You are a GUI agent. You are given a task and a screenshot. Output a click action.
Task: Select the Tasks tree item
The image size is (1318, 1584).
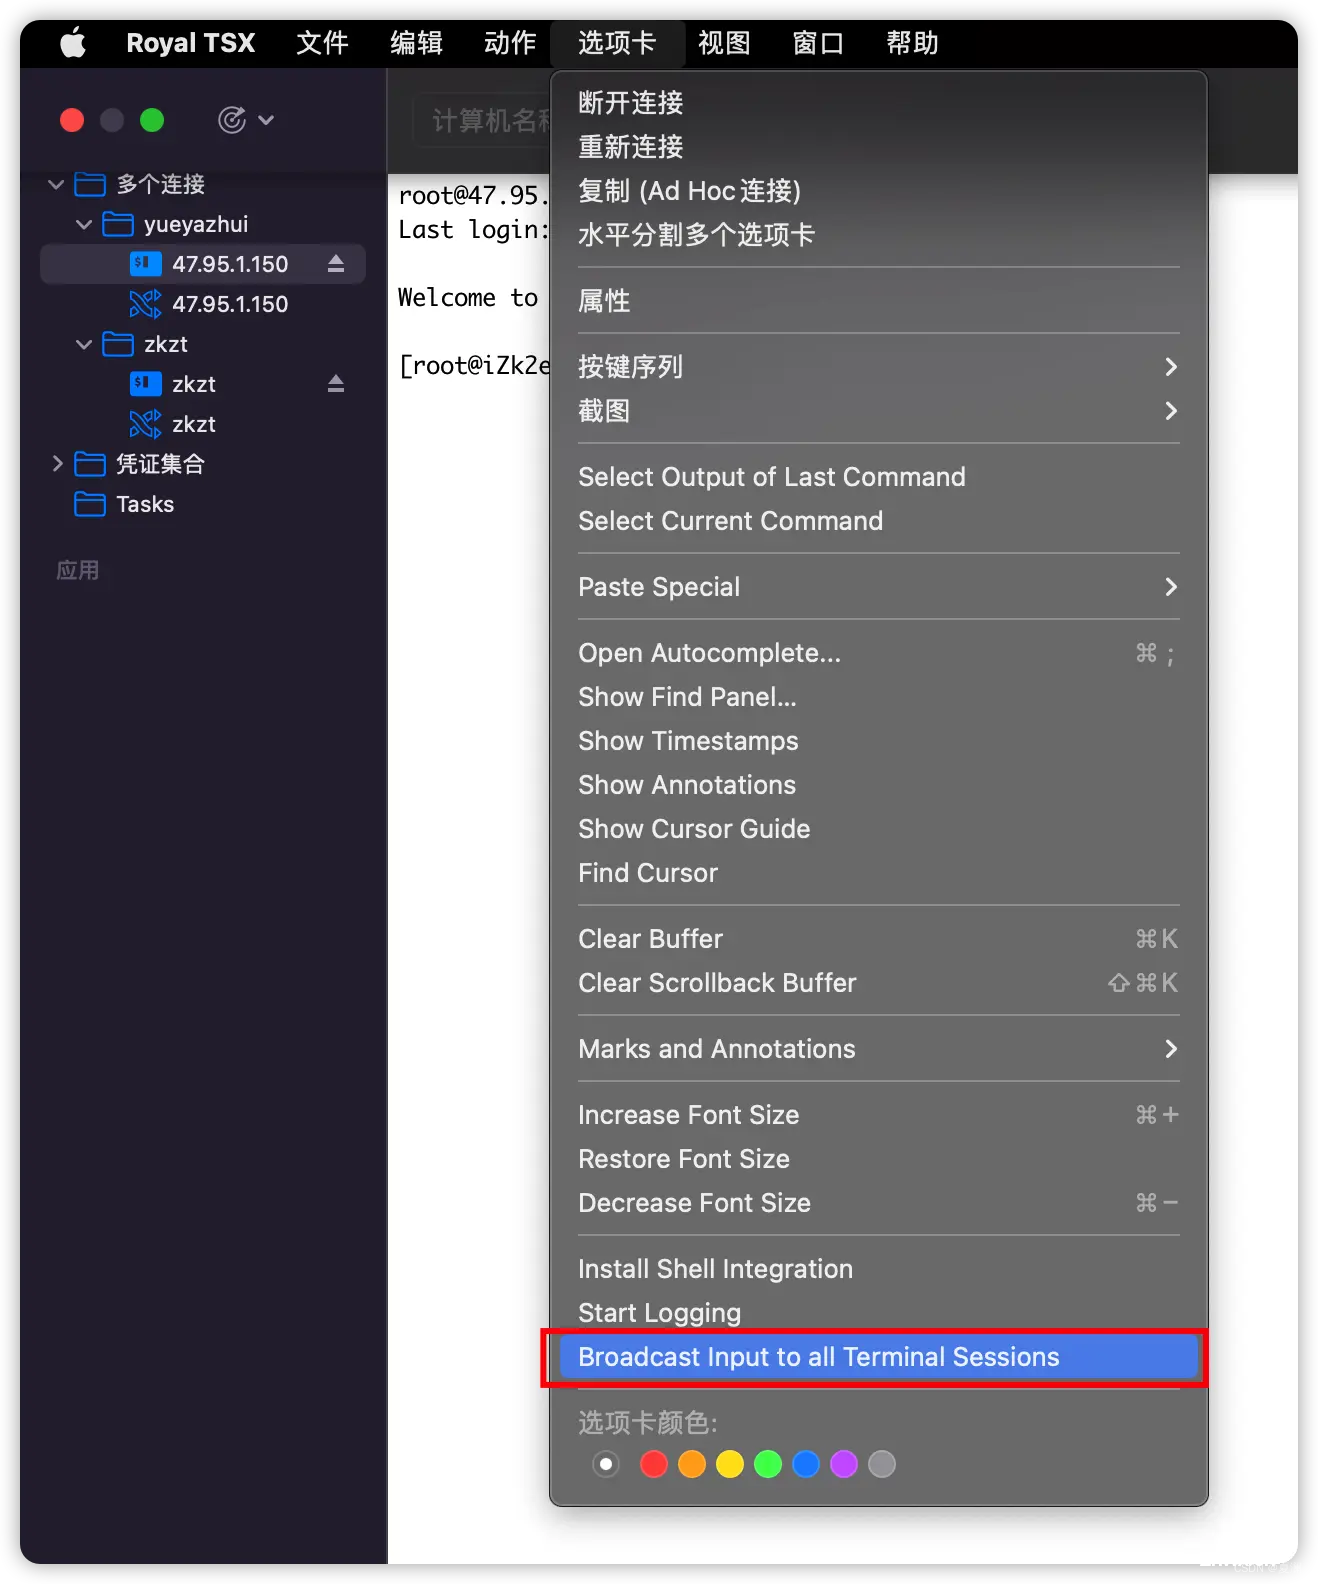click(145, 504)
